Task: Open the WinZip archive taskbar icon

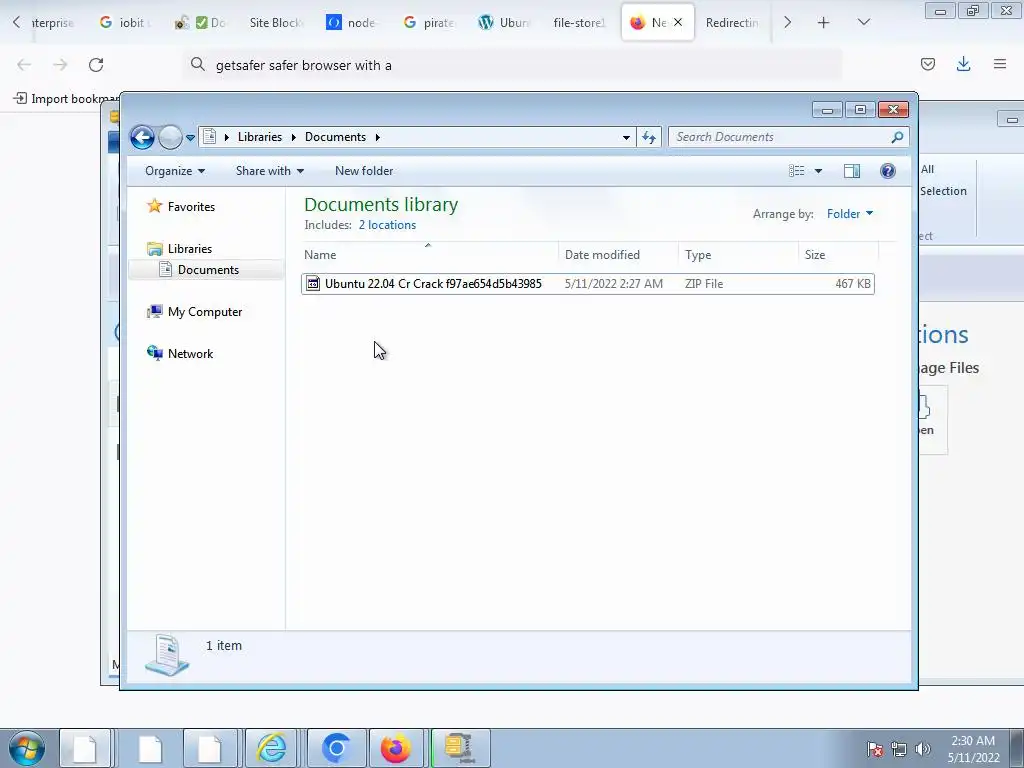Action: 459,748
